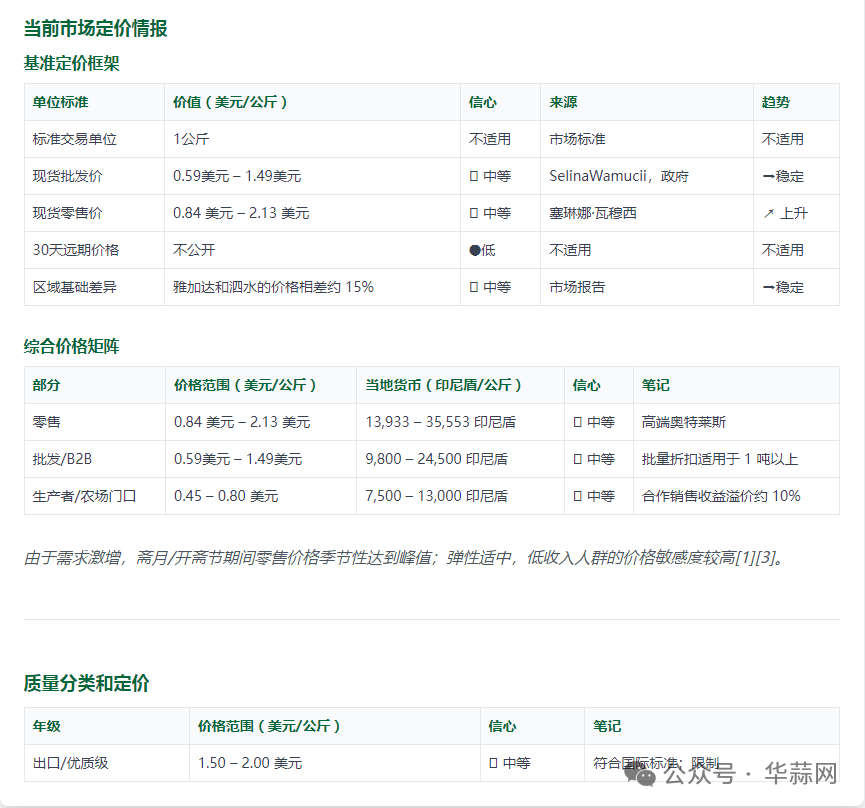Select the 当前市场定价情报 title
Image resolution: width=865 pixels, height=808 pixels.
click(97, 29)
